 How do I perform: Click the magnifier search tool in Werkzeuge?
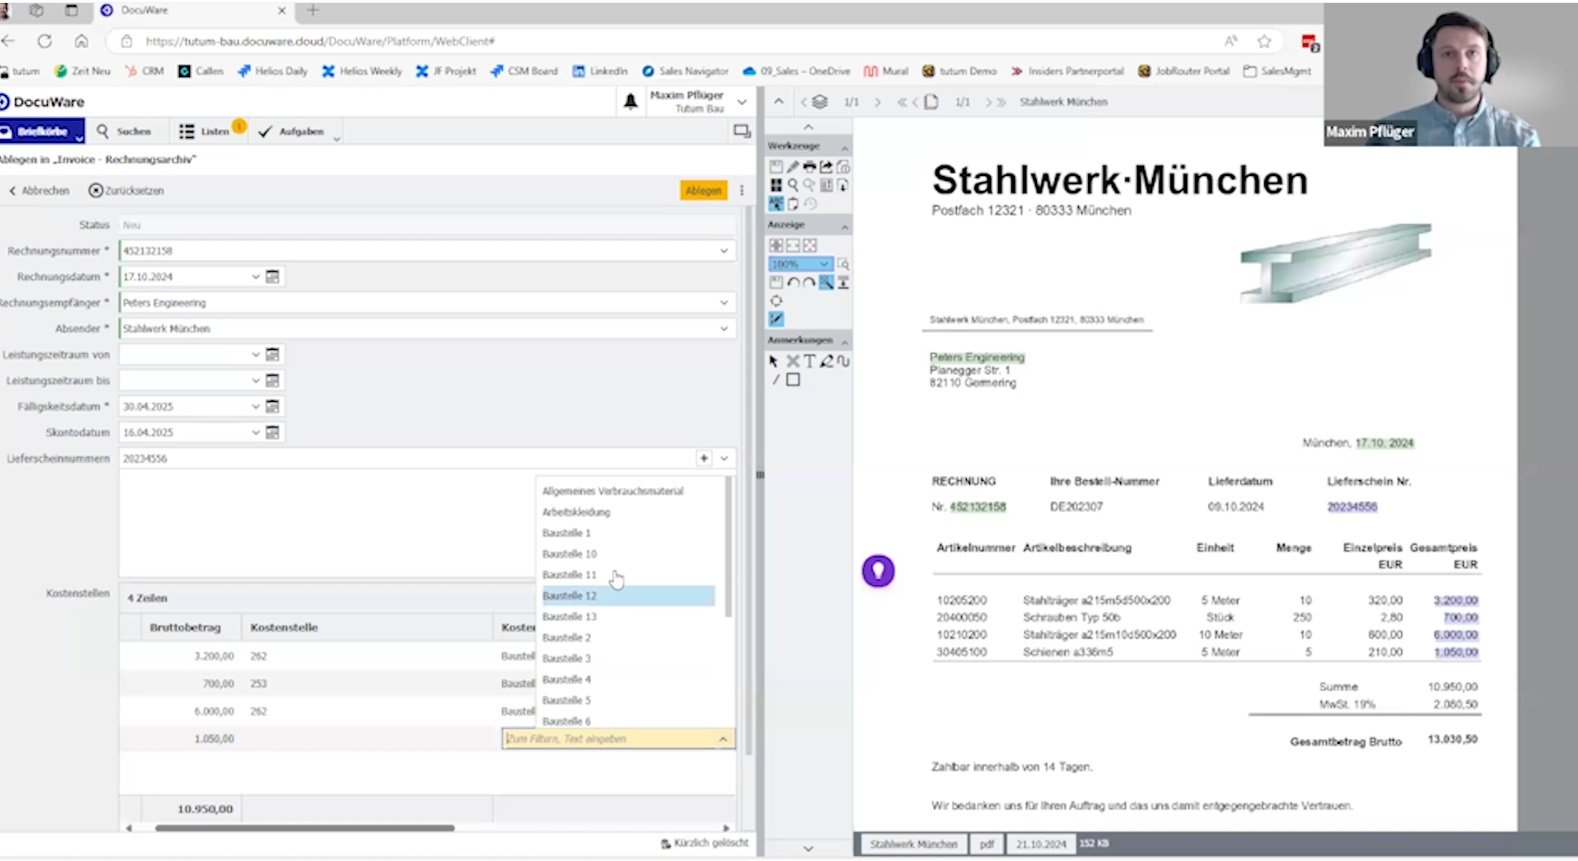793,185
